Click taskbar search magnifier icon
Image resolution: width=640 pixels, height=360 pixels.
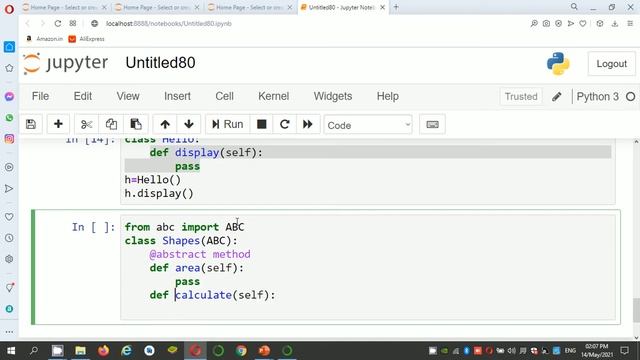click(34, 351)
